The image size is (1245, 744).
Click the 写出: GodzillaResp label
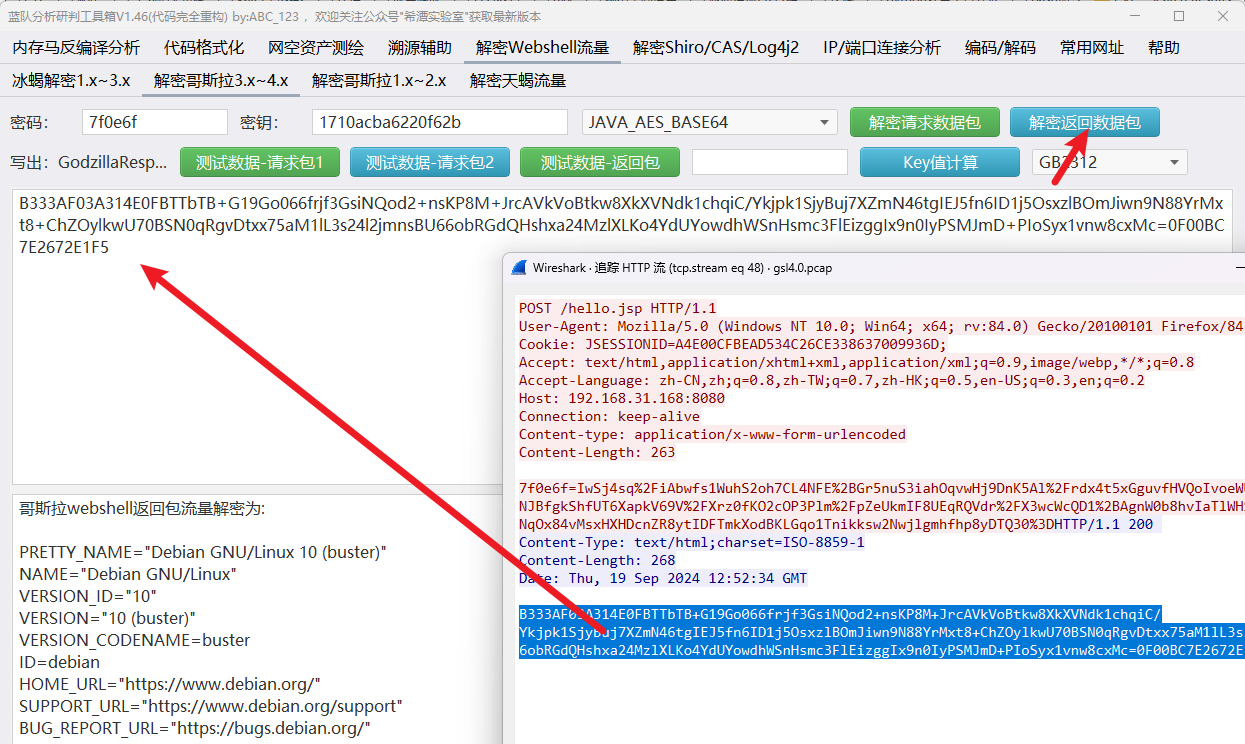[89, 162]
